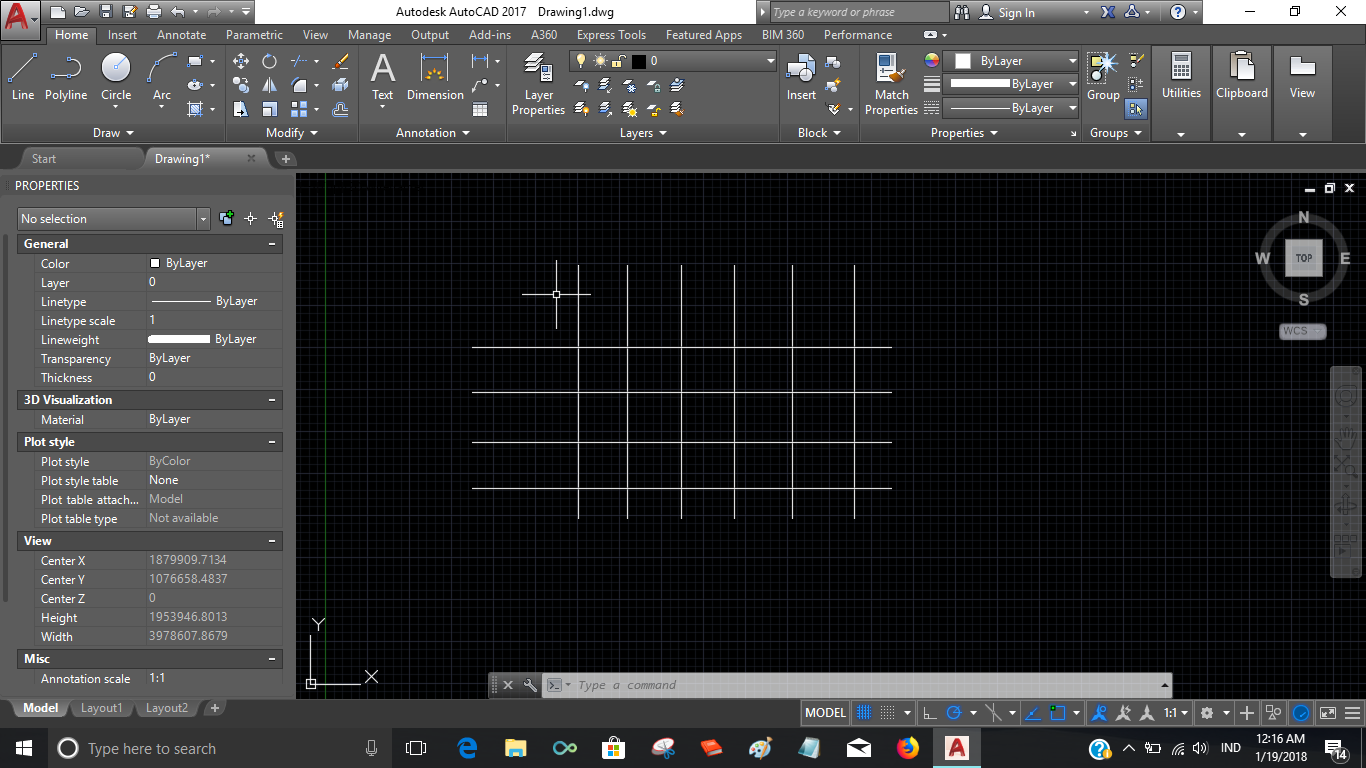This screenshot has height=768, width=1366.
Task: Click the Insert block button
Action: 801,77
